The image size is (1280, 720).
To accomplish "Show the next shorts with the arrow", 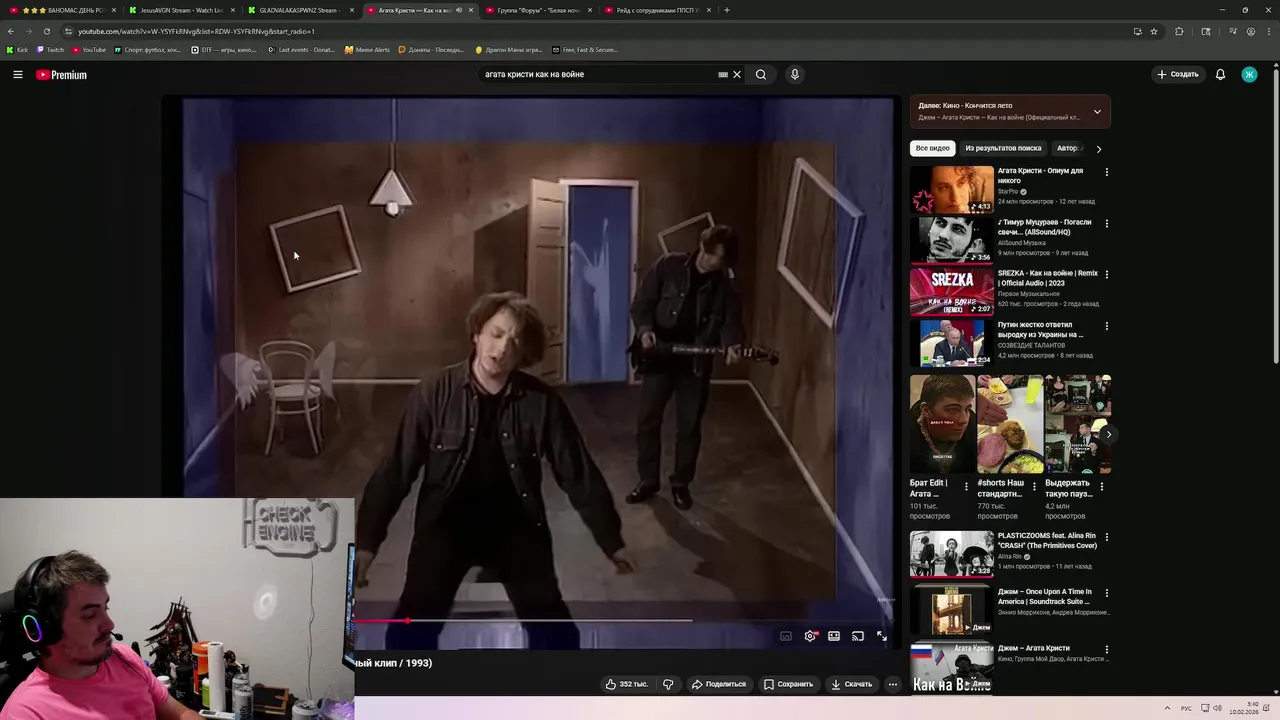I will coord(1108,434).
